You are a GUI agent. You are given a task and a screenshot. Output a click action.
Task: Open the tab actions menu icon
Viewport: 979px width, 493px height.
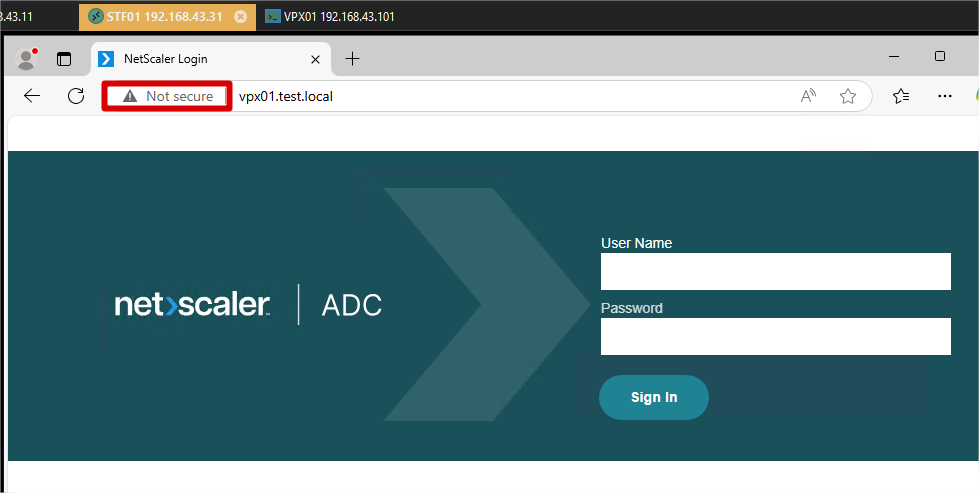pyautogui.click(x=64, y=59)
